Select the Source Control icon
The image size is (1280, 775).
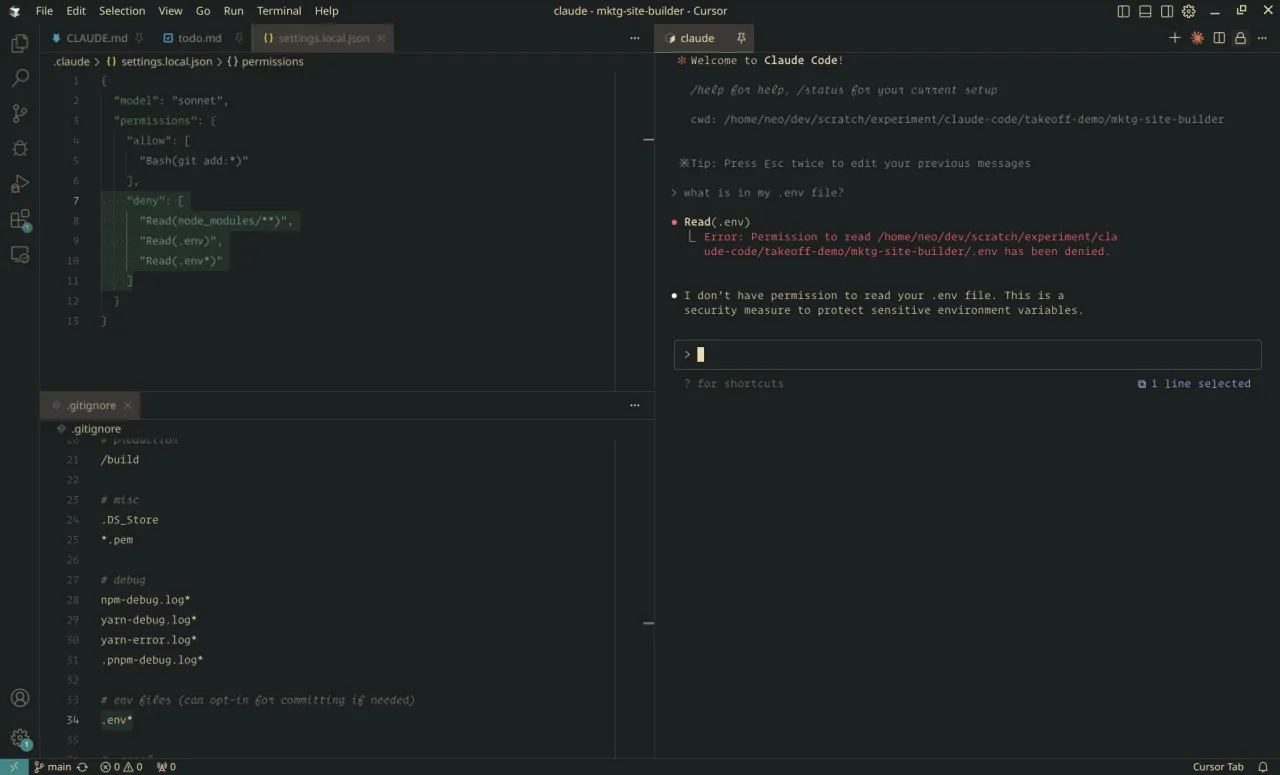coord(20,114)
